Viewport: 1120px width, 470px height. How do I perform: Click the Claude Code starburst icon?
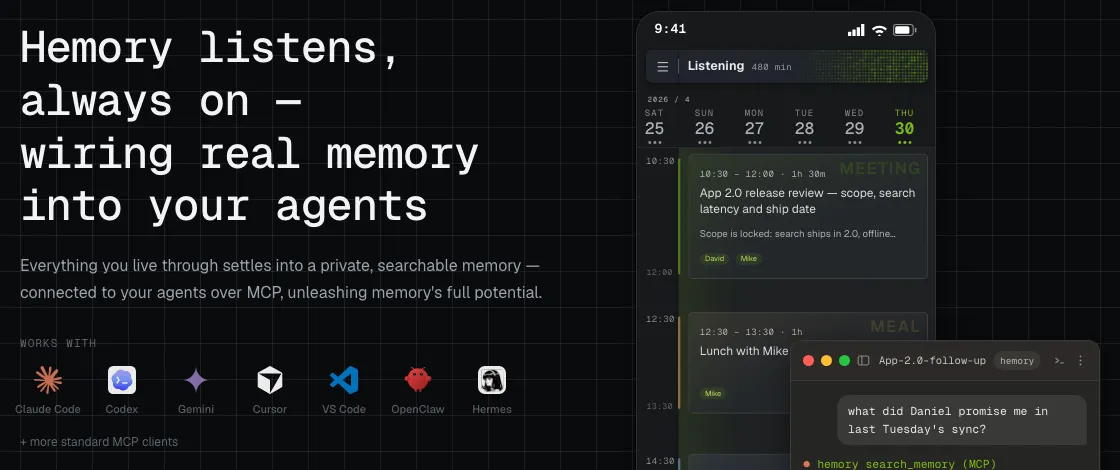click(x=48, y=380)
